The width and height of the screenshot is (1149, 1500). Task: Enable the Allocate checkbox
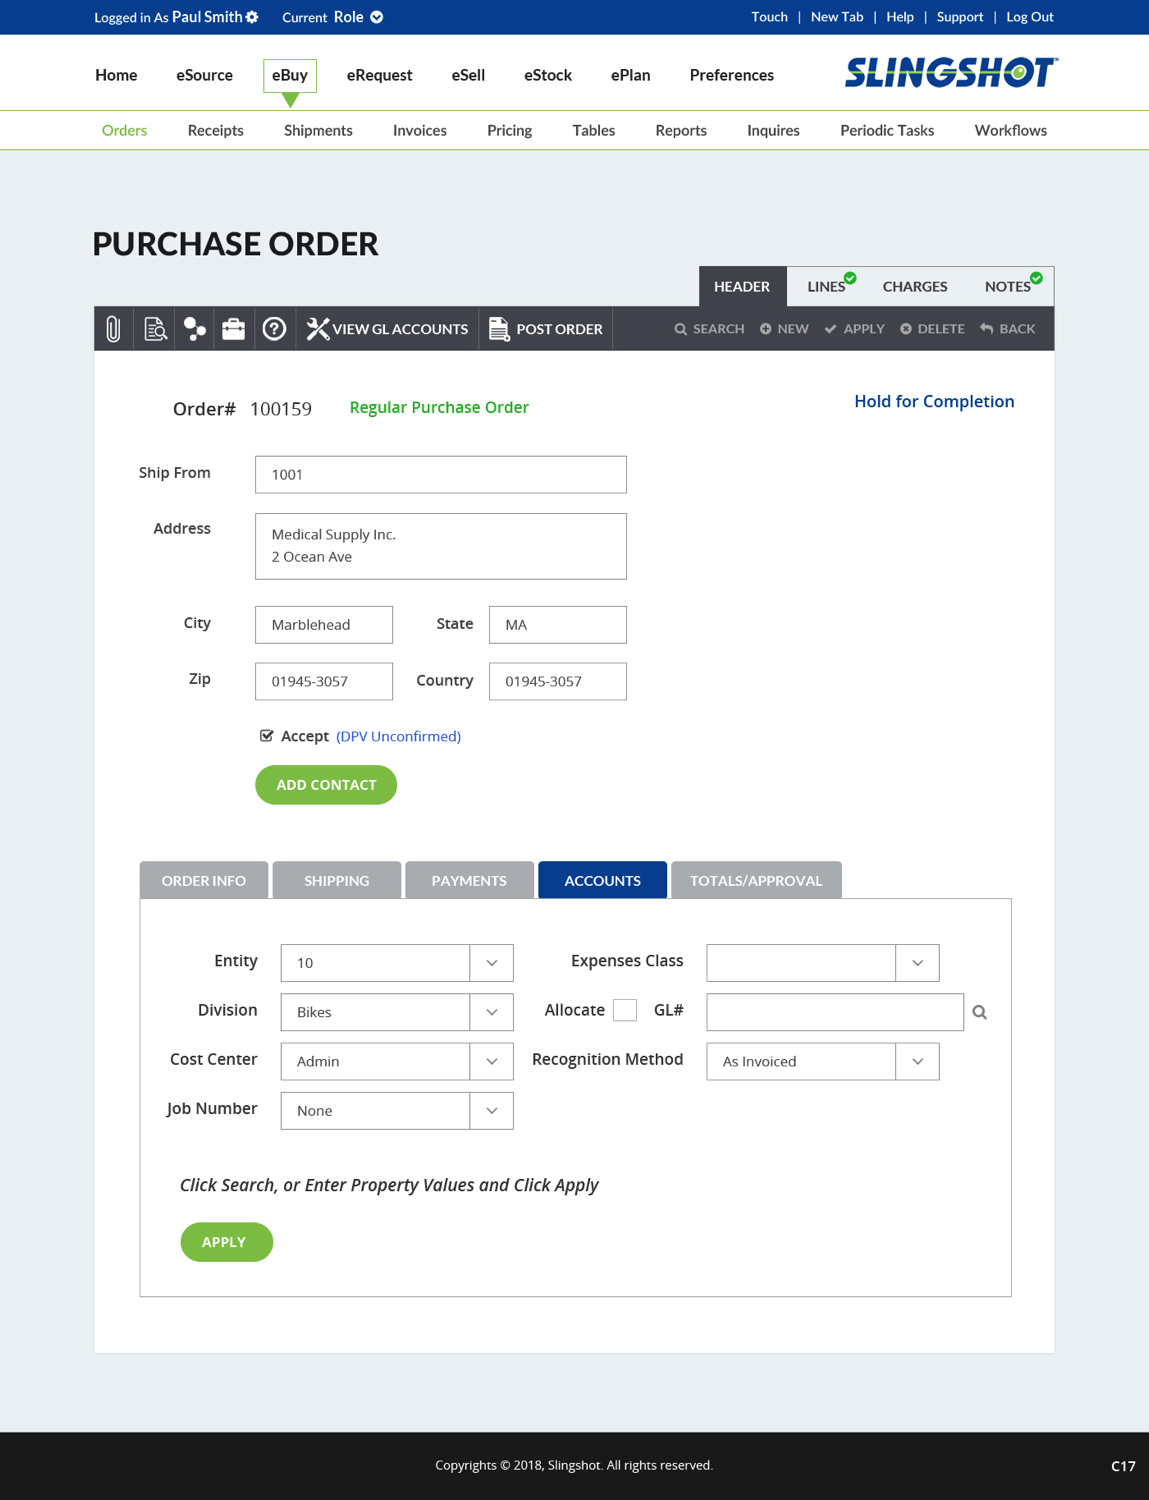coord(625,1011)
